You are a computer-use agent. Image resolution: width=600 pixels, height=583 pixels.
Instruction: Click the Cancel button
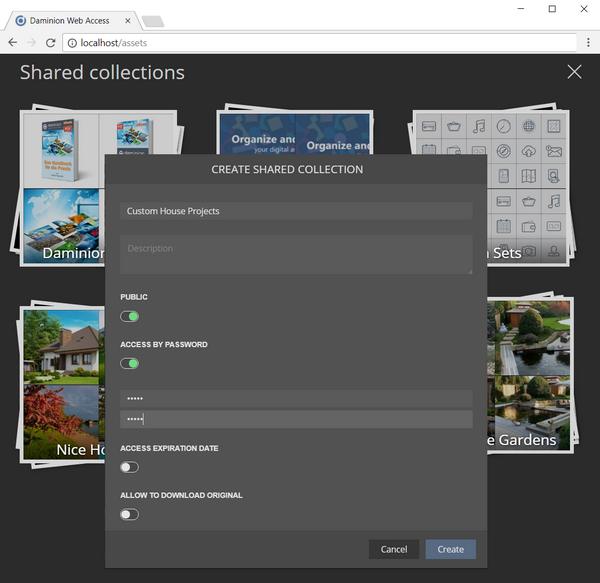(x=394, y=549)
